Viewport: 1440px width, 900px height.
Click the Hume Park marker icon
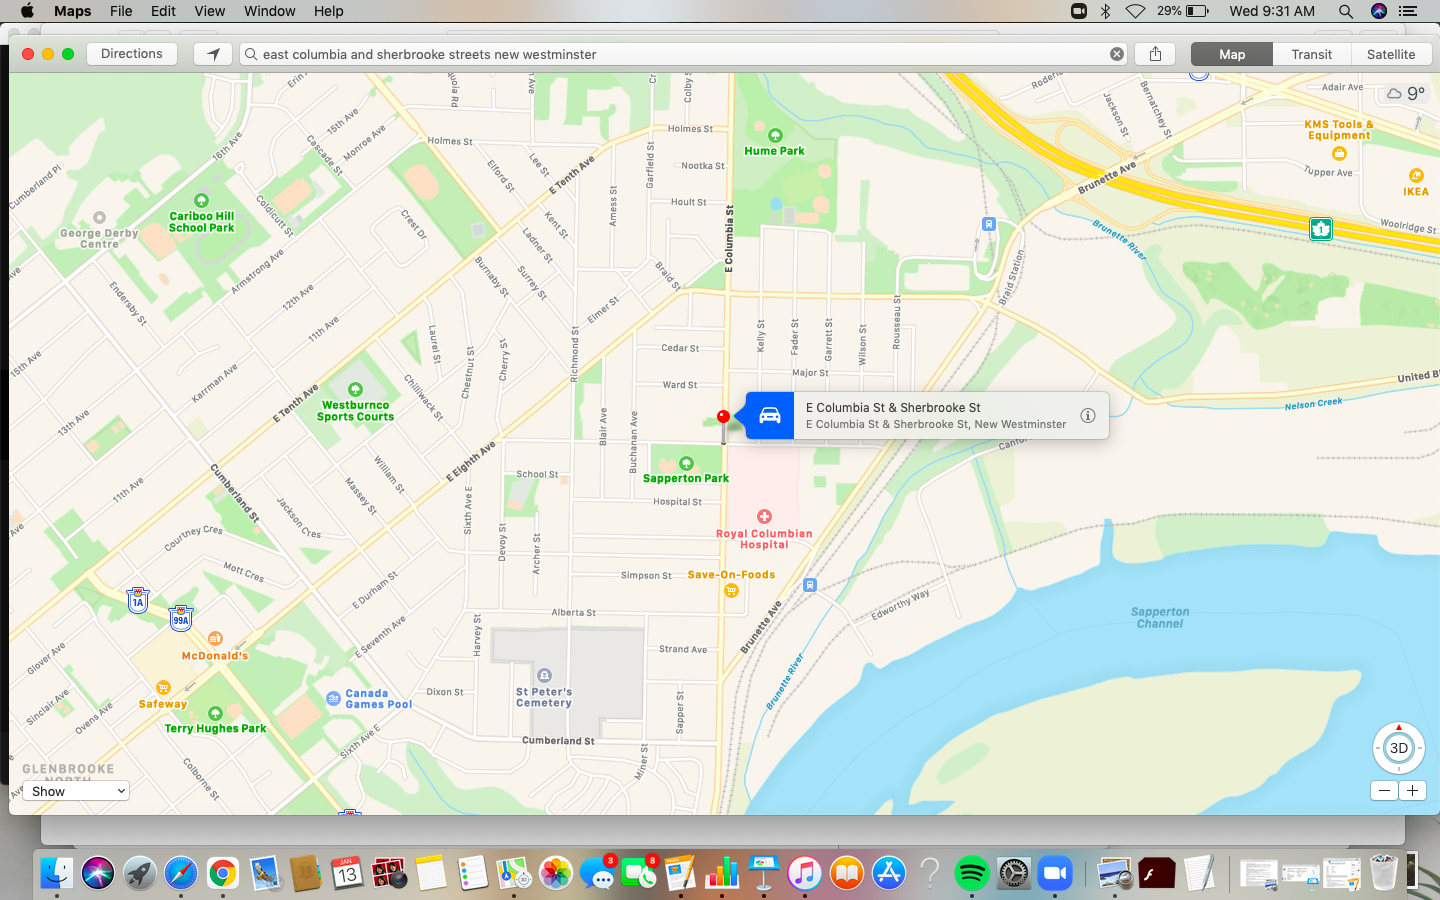click(x=775, y=135)
